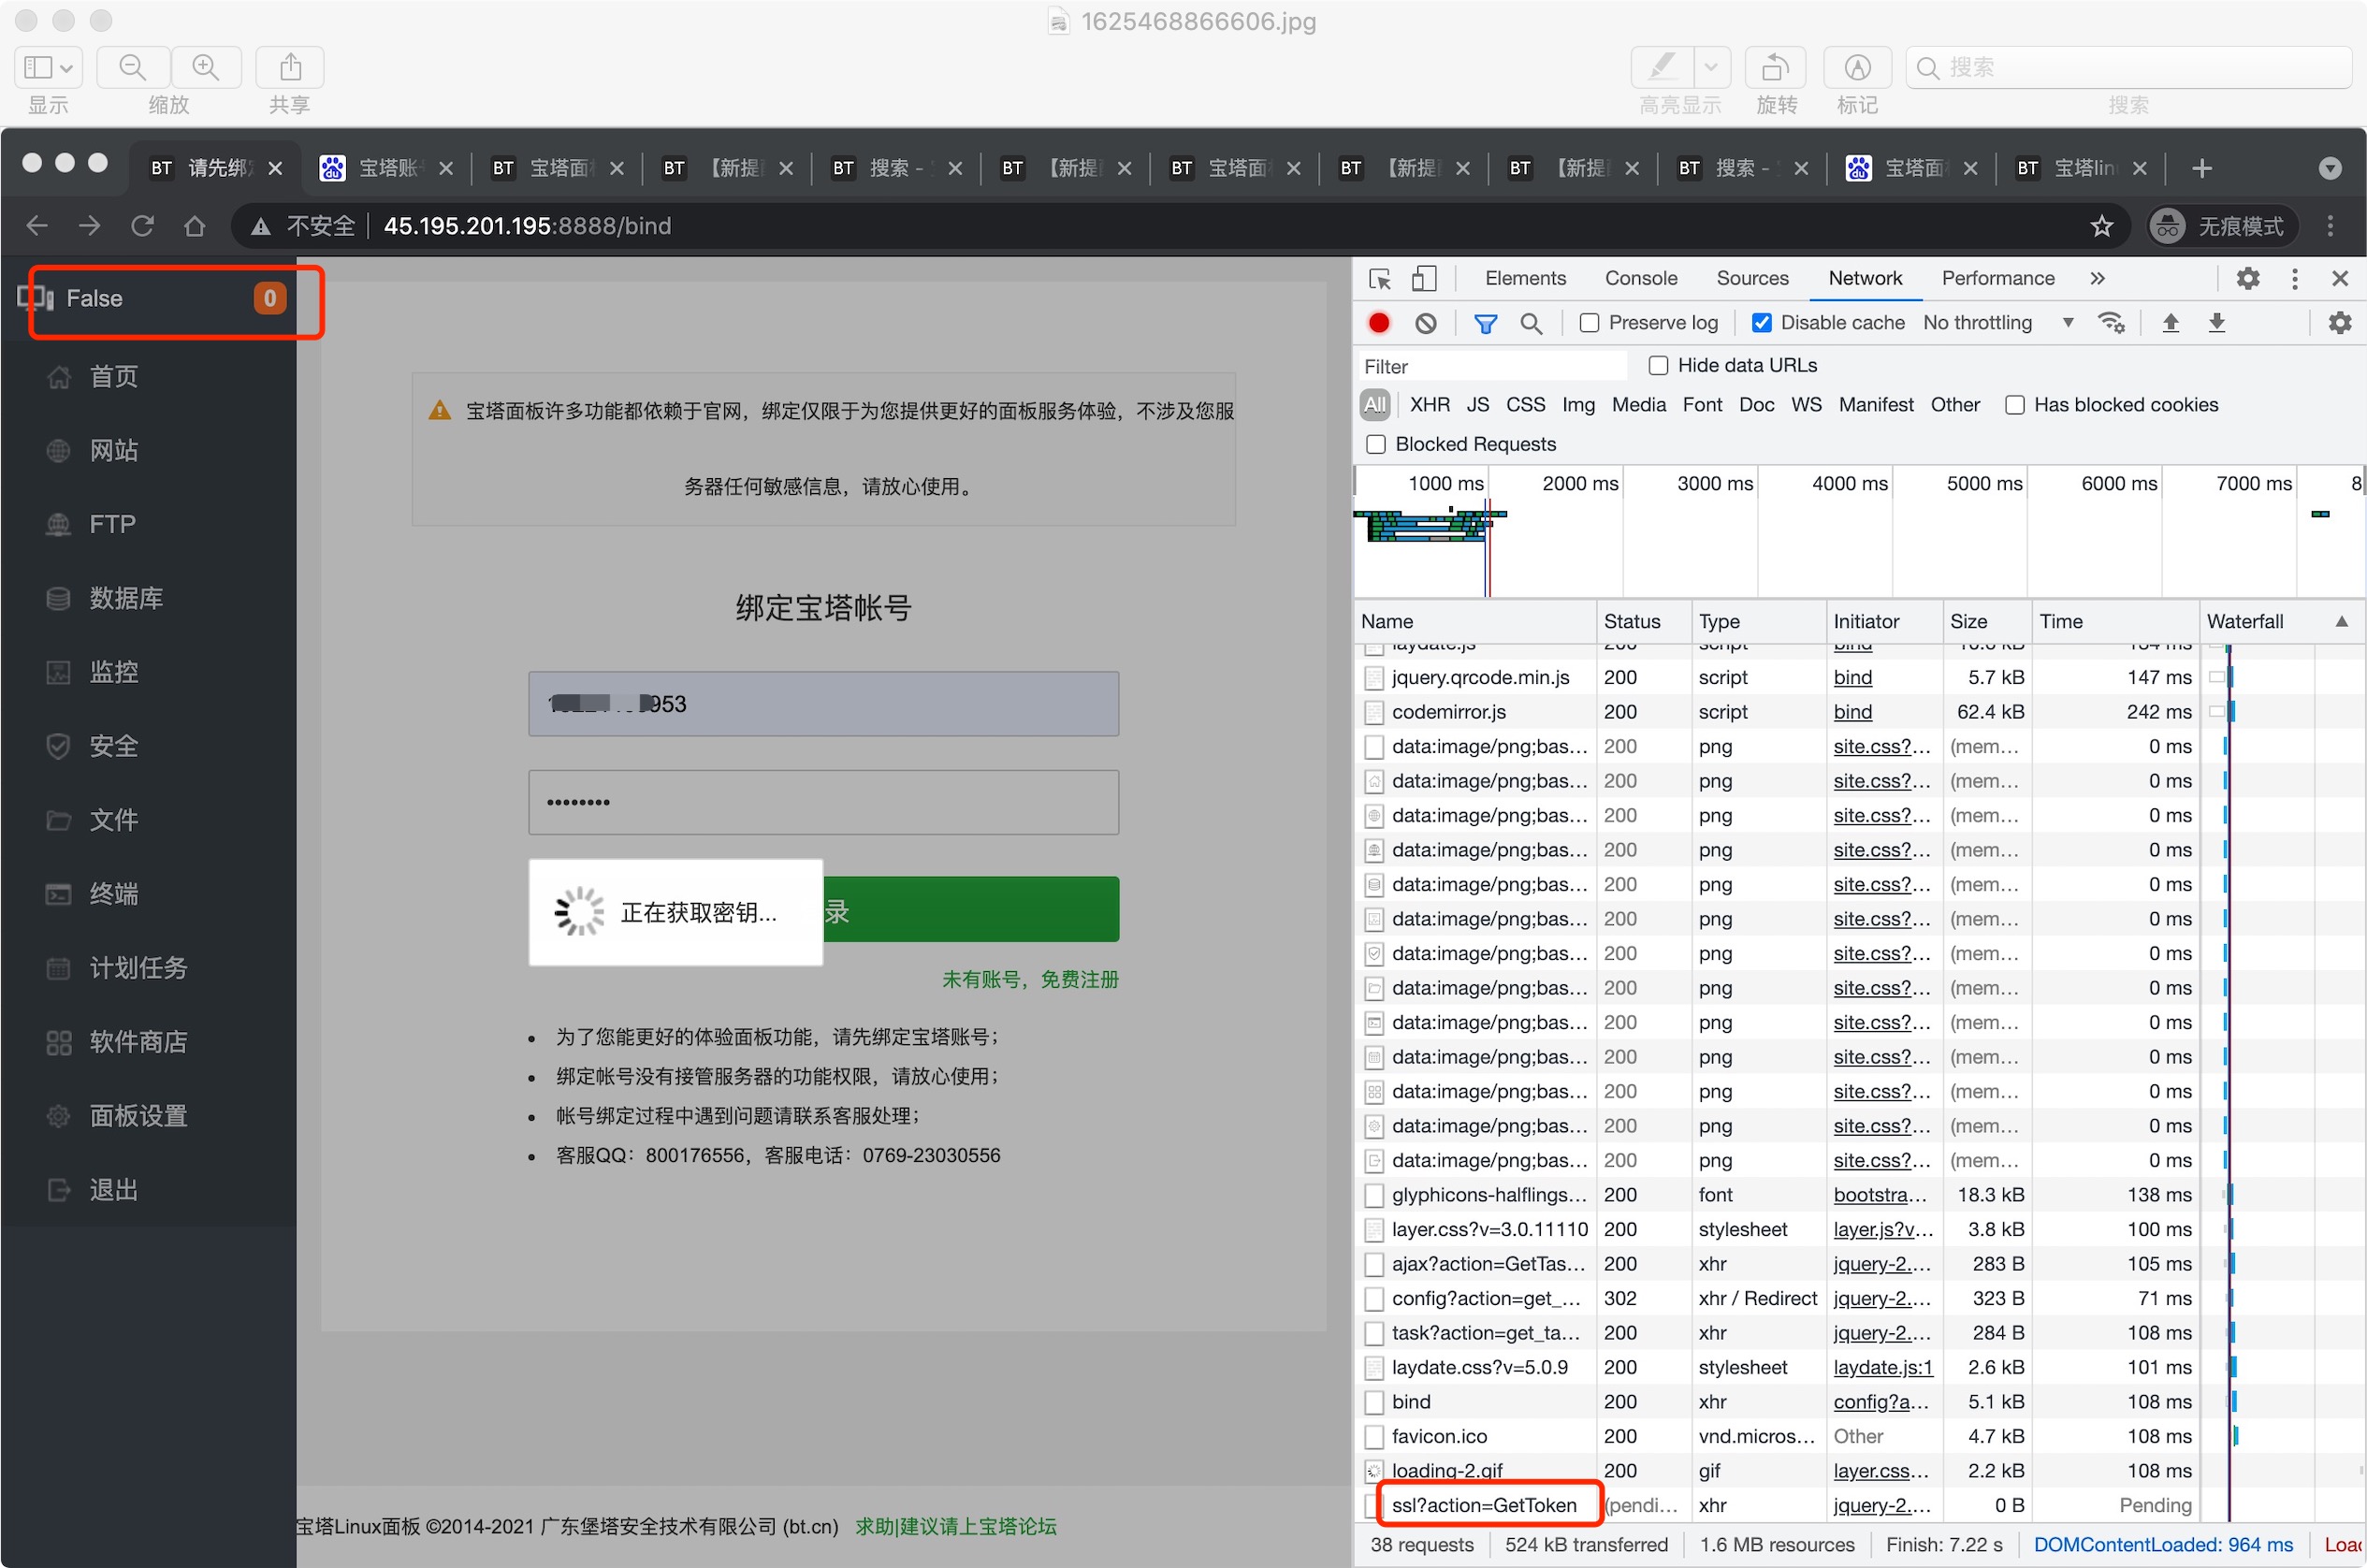Open network search with magnifier icon
2367x1568 pixels.
[x=1531, y=323]
